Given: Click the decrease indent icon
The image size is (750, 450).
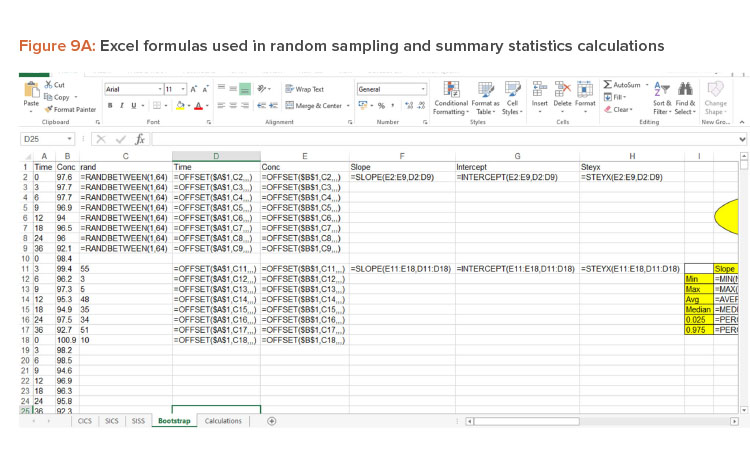Looking at the screenshot, I should coord(262,106).
